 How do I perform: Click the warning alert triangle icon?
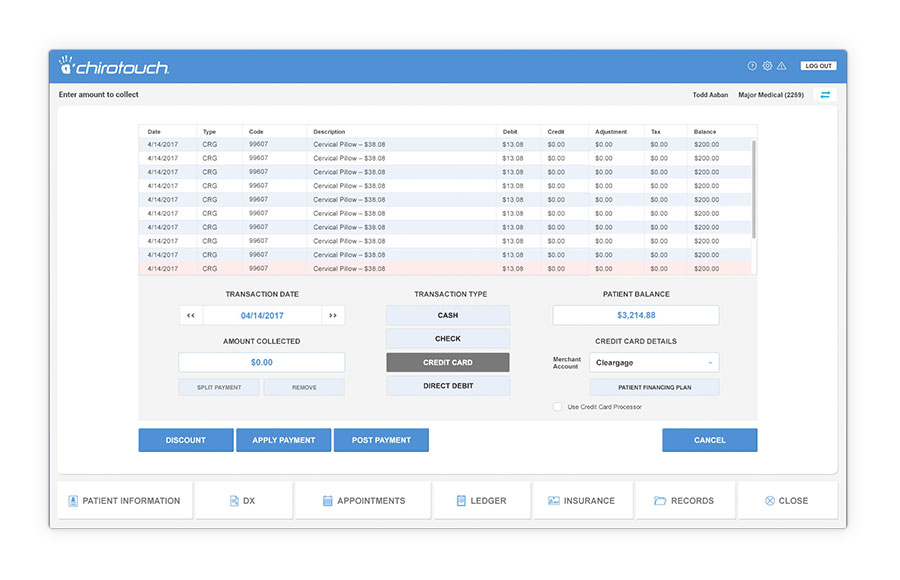782,66
